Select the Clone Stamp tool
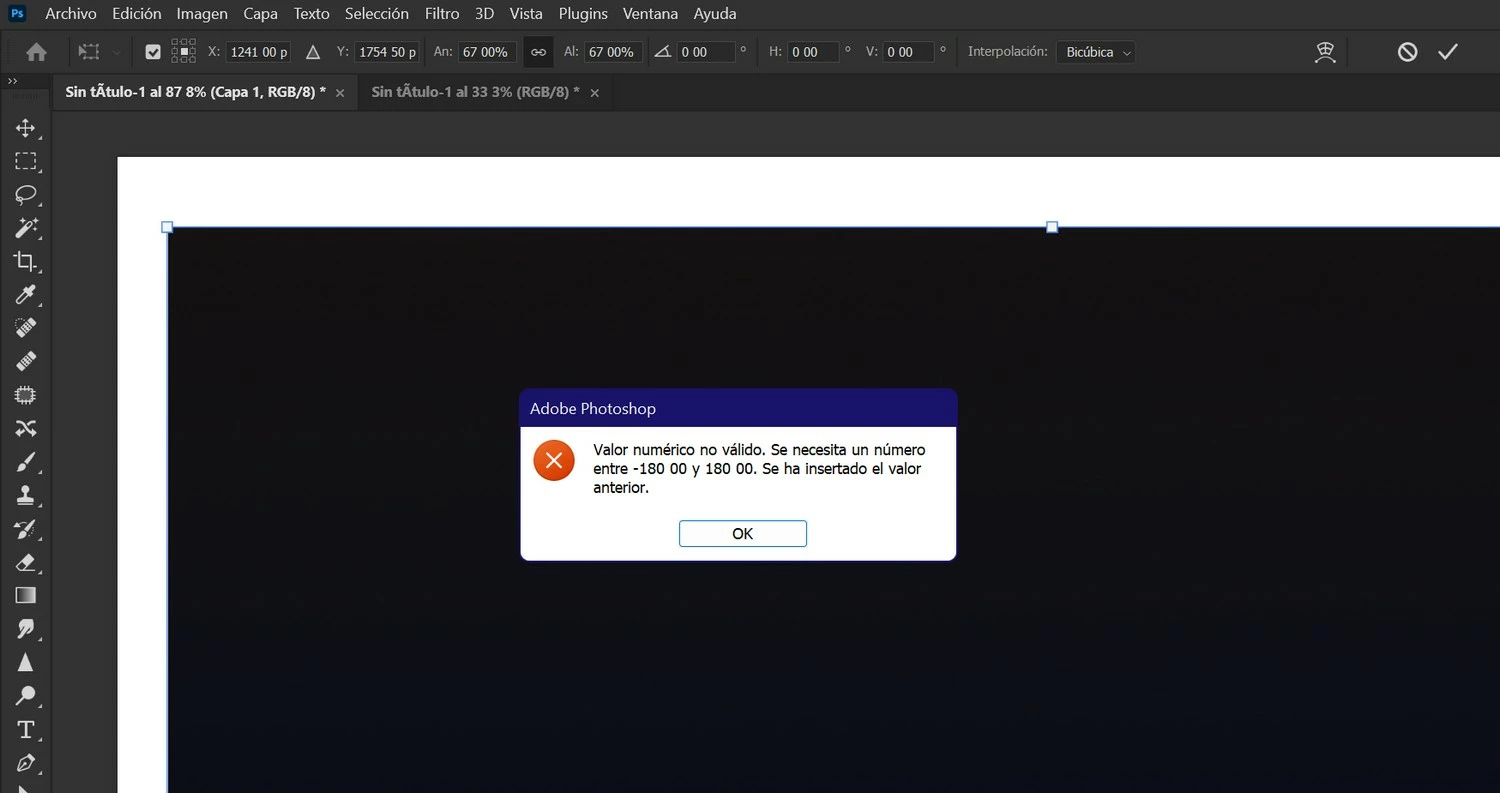Screen dimensions: 1500x793 point(26,495)
